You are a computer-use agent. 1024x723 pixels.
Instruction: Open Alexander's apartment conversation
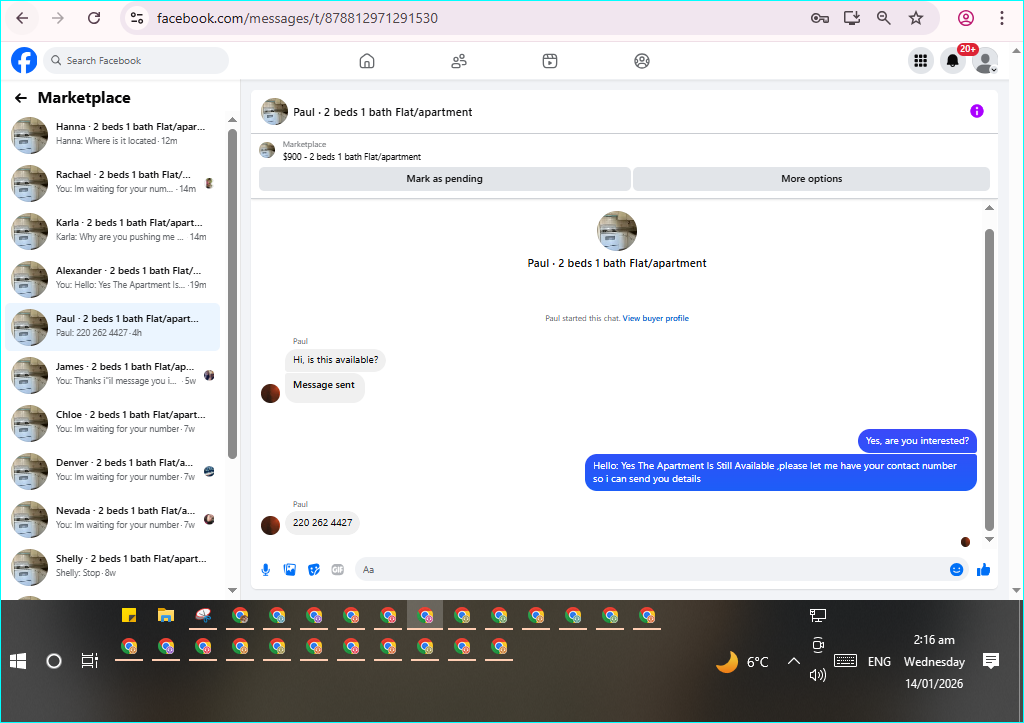click(112, 278)
